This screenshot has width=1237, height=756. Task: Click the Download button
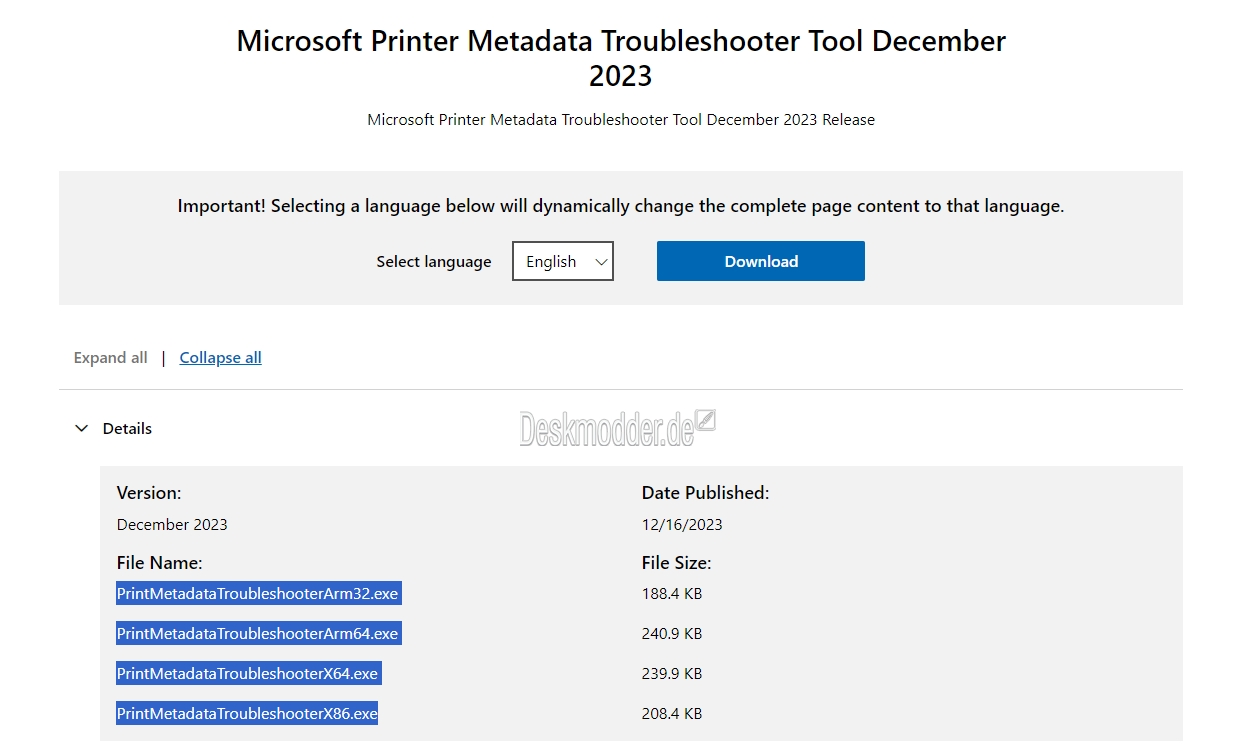[760, 261]
